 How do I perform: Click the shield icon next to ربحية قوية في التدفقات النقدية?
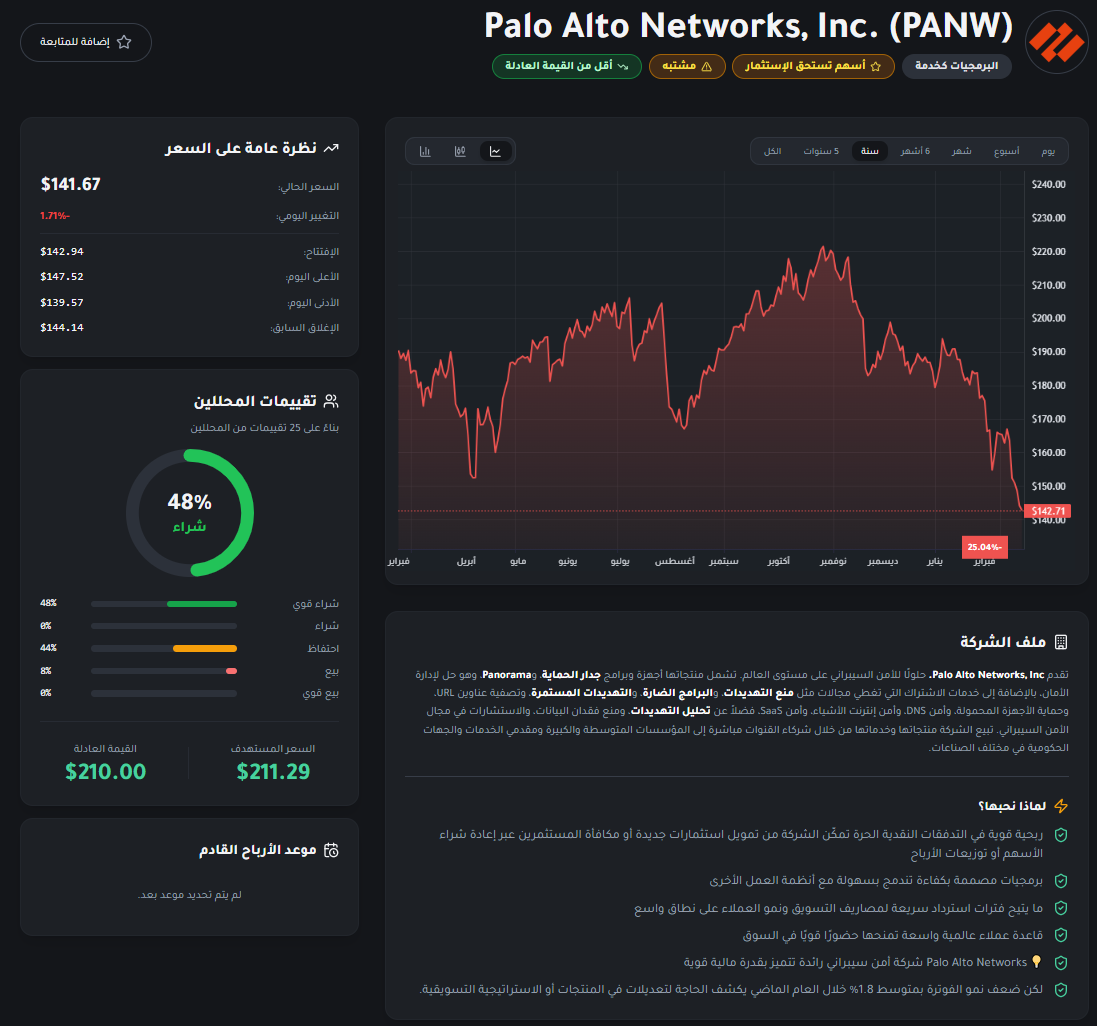[x=1061, y=835]
